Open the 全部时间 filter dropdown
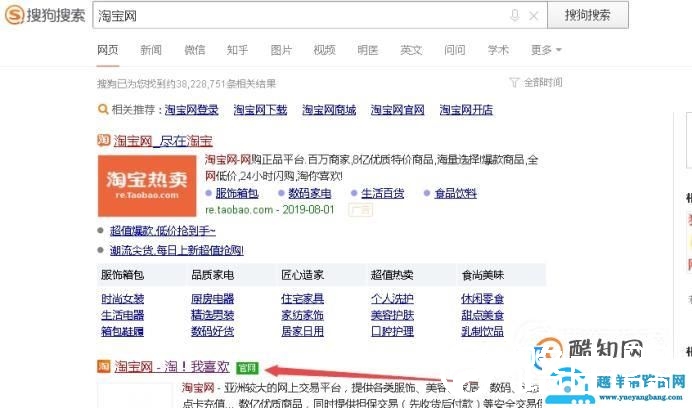 543,83
